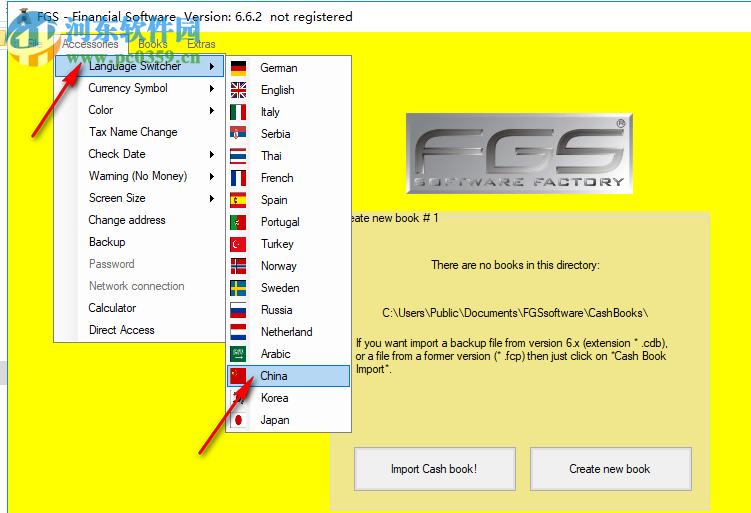Choose Tax Name Change menu entry
Viewport: 751px width, 513px height.
pyautogui.click(x=133, y=132)
